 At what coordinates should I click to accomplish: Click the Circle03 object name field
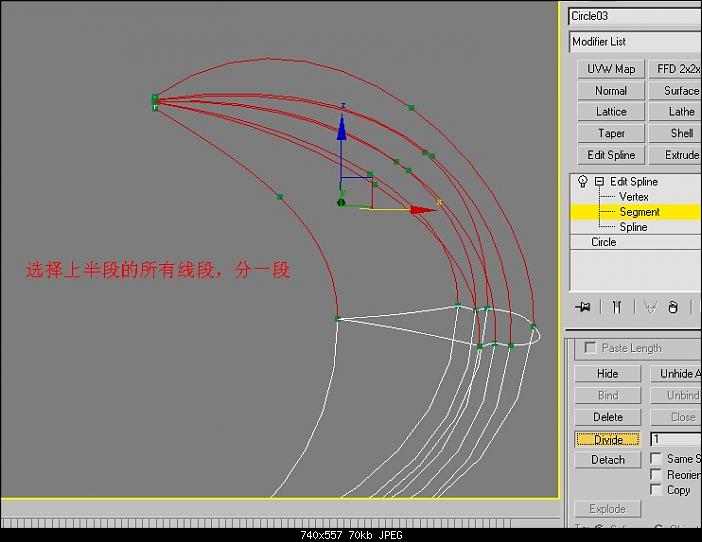(635, 16)
